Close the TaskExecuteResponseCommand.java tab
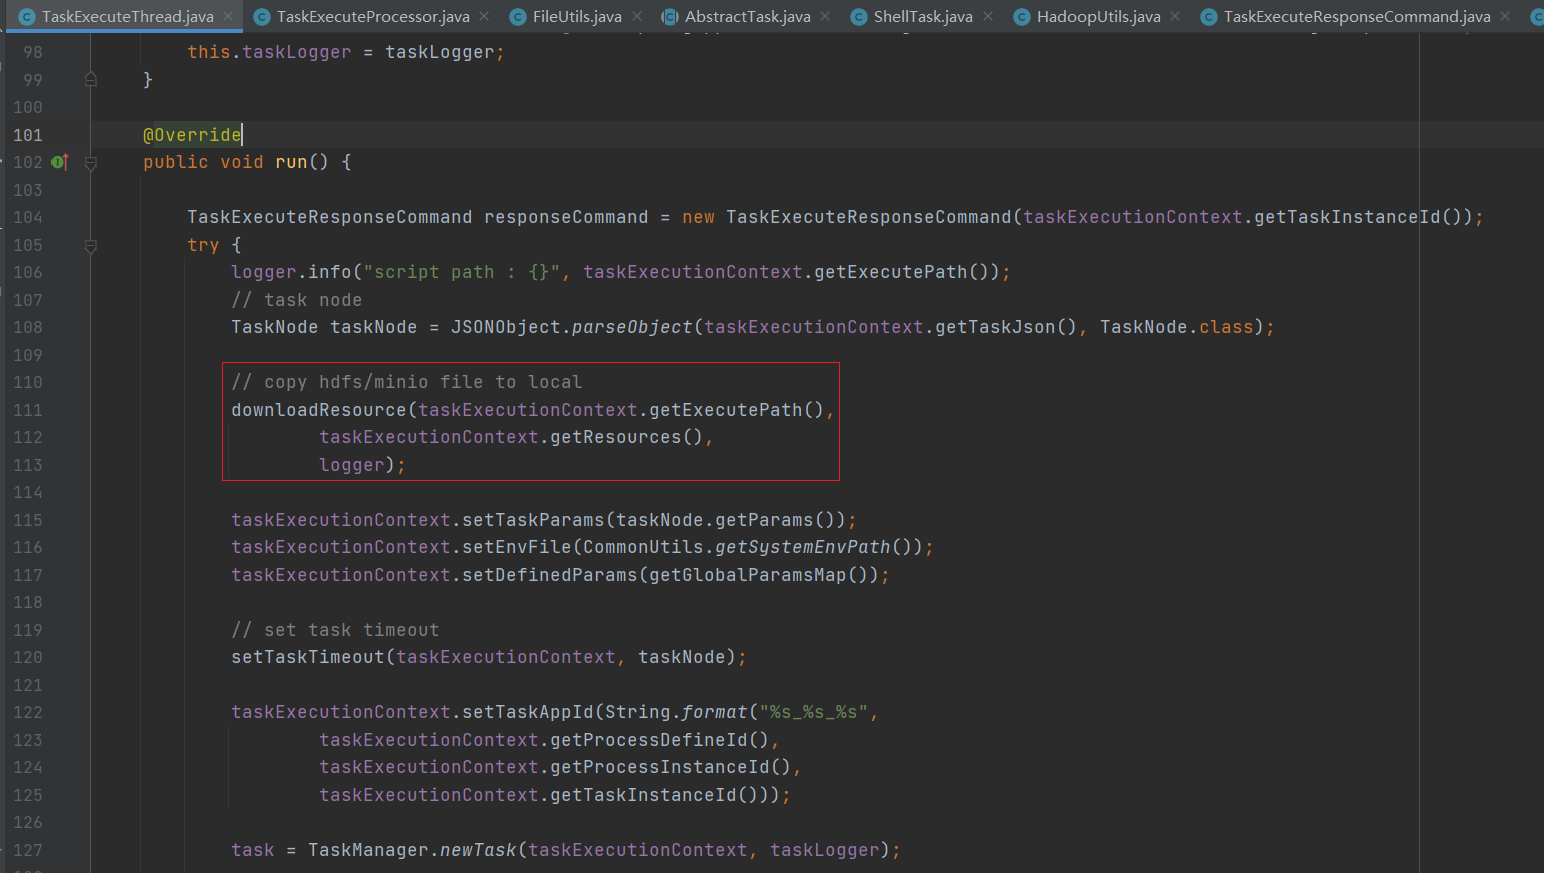 (x=1505, y=16)
